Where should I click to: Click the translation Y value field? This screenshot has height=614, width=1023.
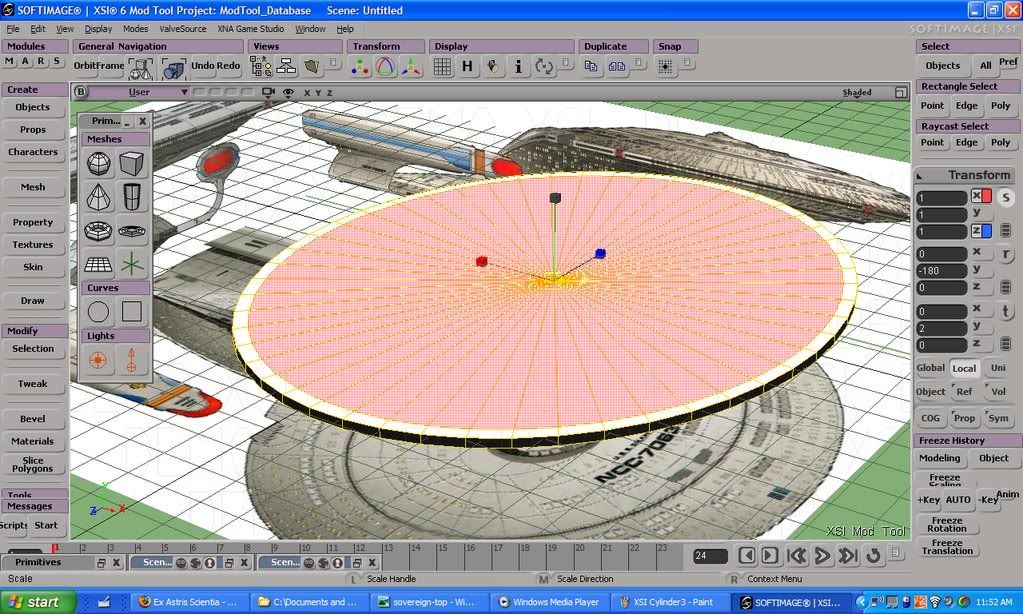tap(941, 328)
